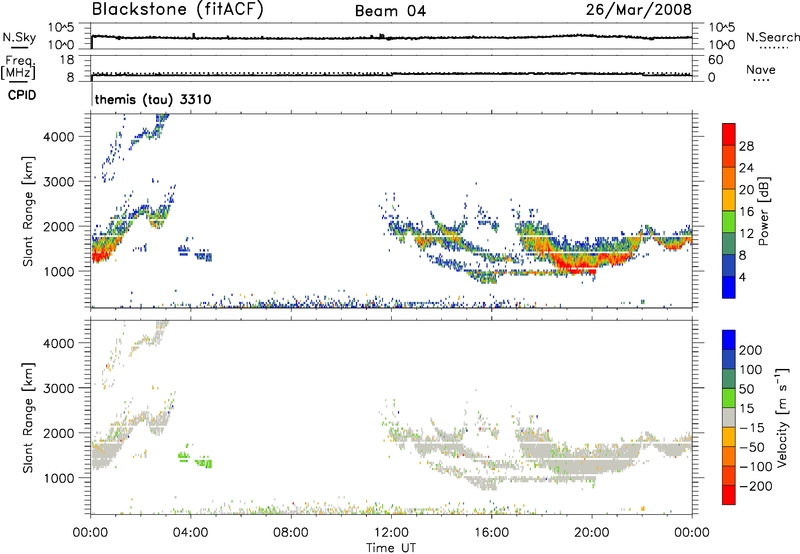The height and width of the screenshot is (554, 800).
Task: Click the '4000' tick of the power panel
Action: (59, 137)
